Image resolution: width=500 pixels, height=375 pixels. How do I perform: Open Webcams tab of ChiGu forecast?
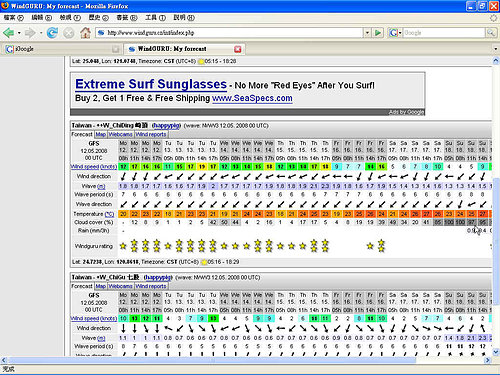point(120,286)
